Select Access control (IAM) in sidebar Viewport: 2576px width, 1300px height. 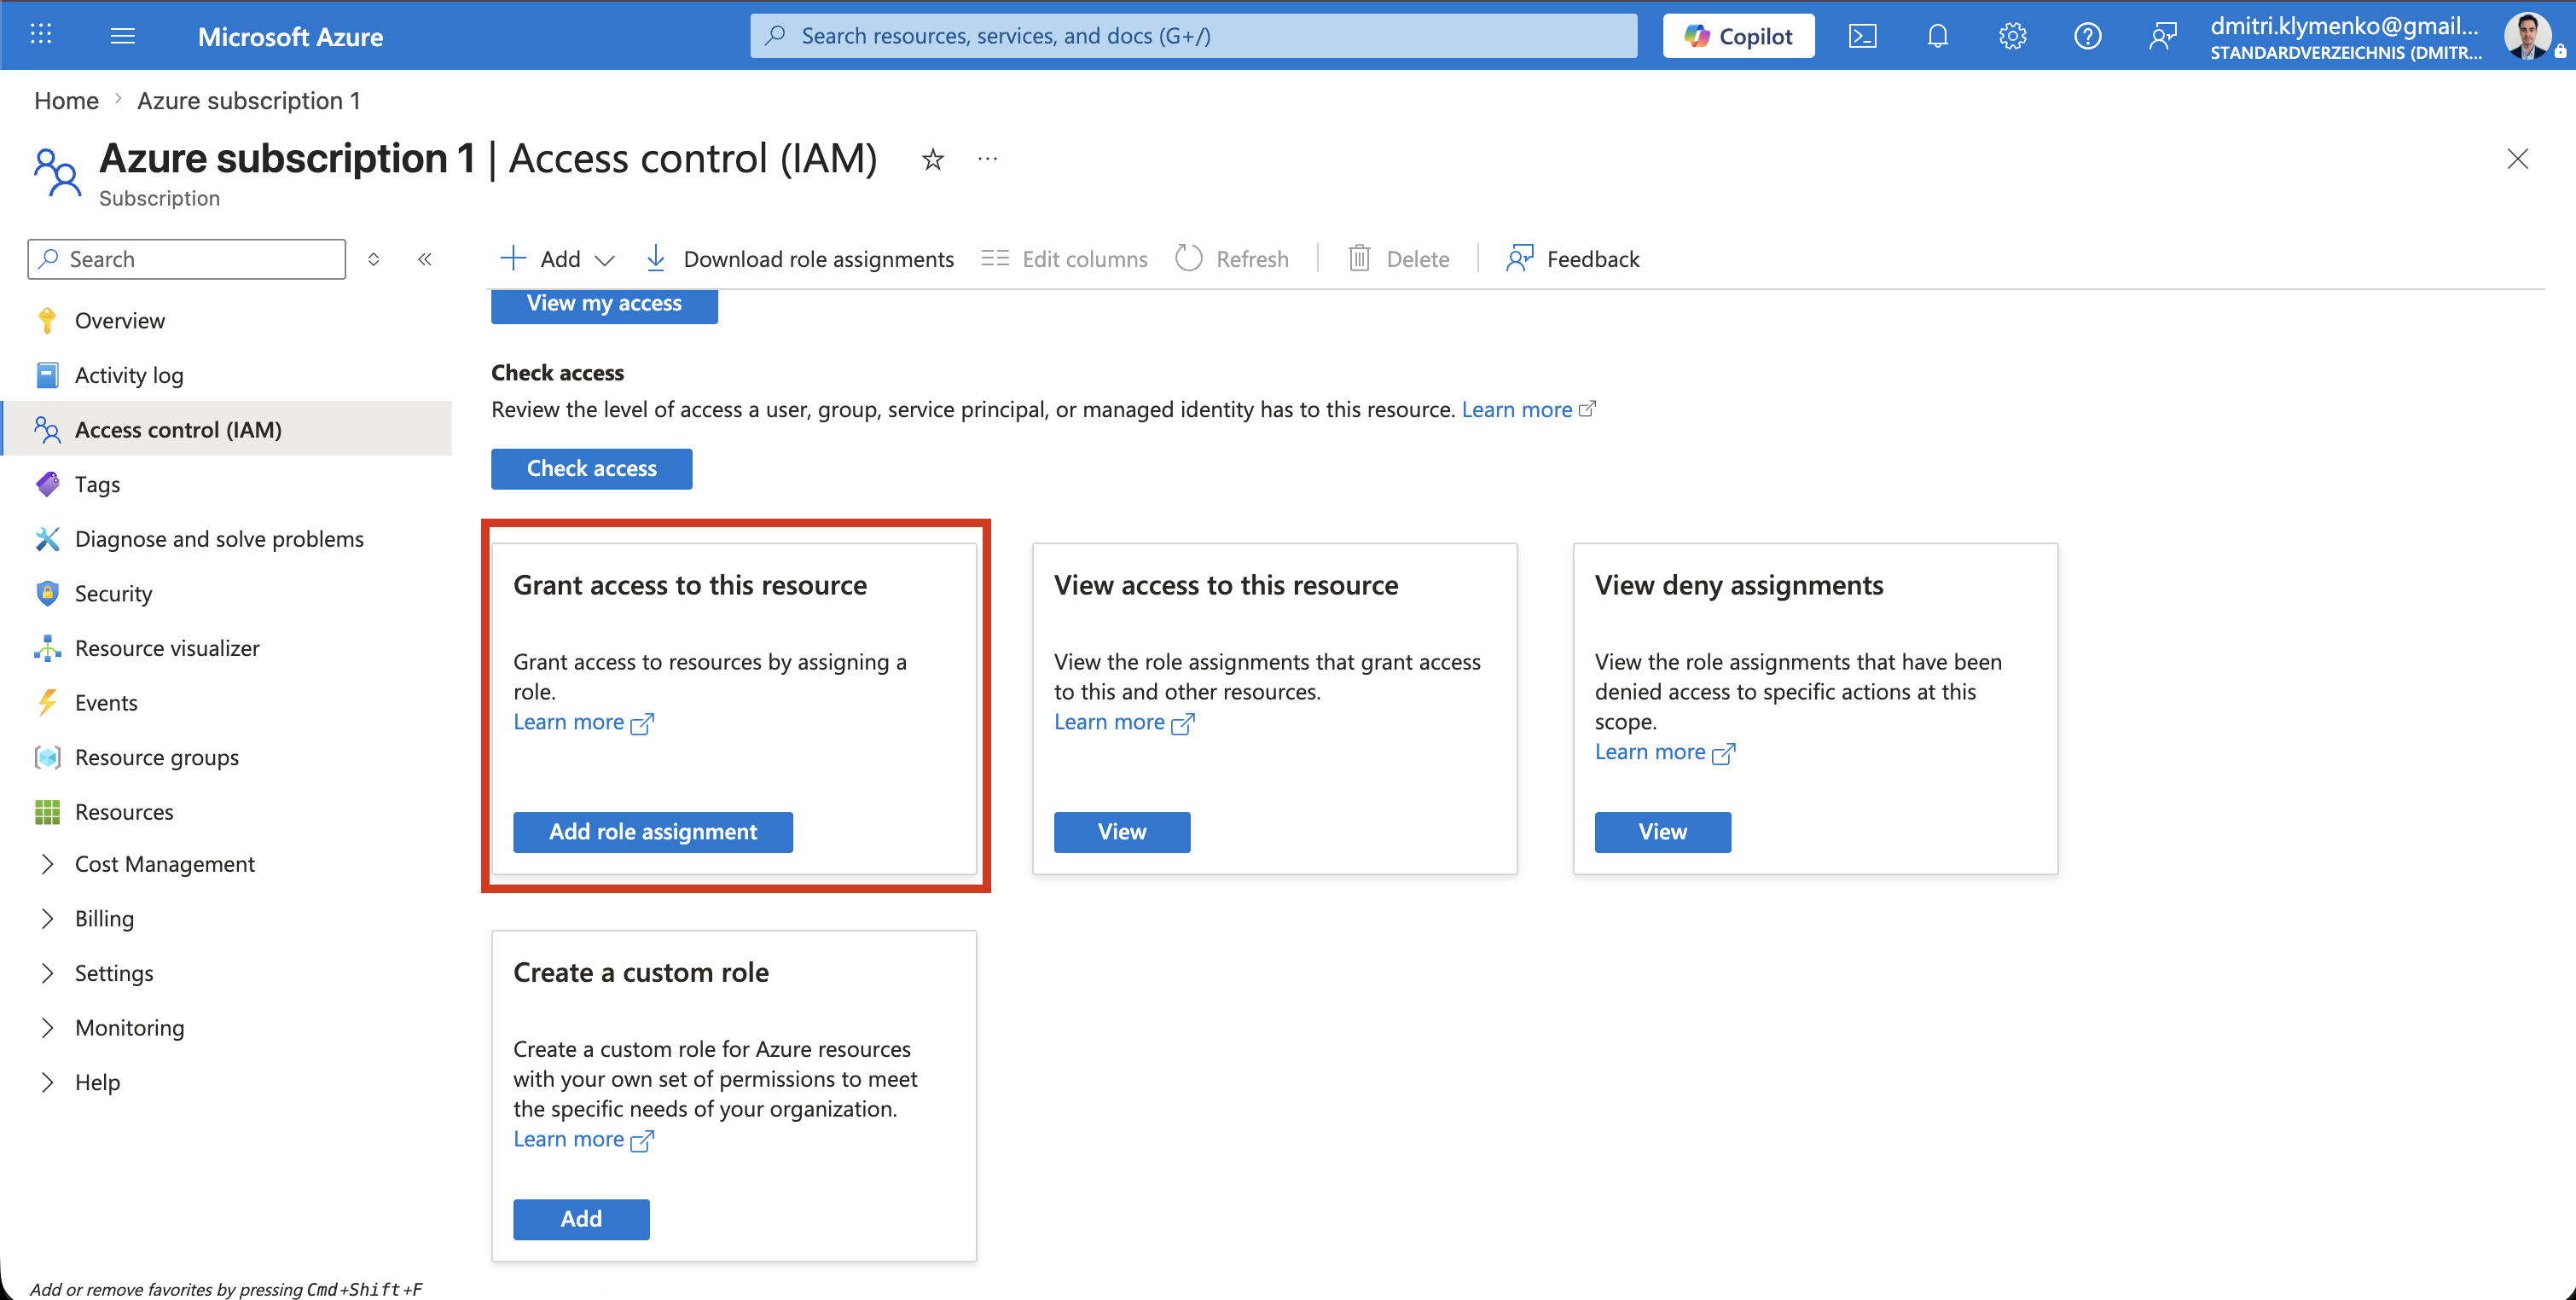click(228, 429)
